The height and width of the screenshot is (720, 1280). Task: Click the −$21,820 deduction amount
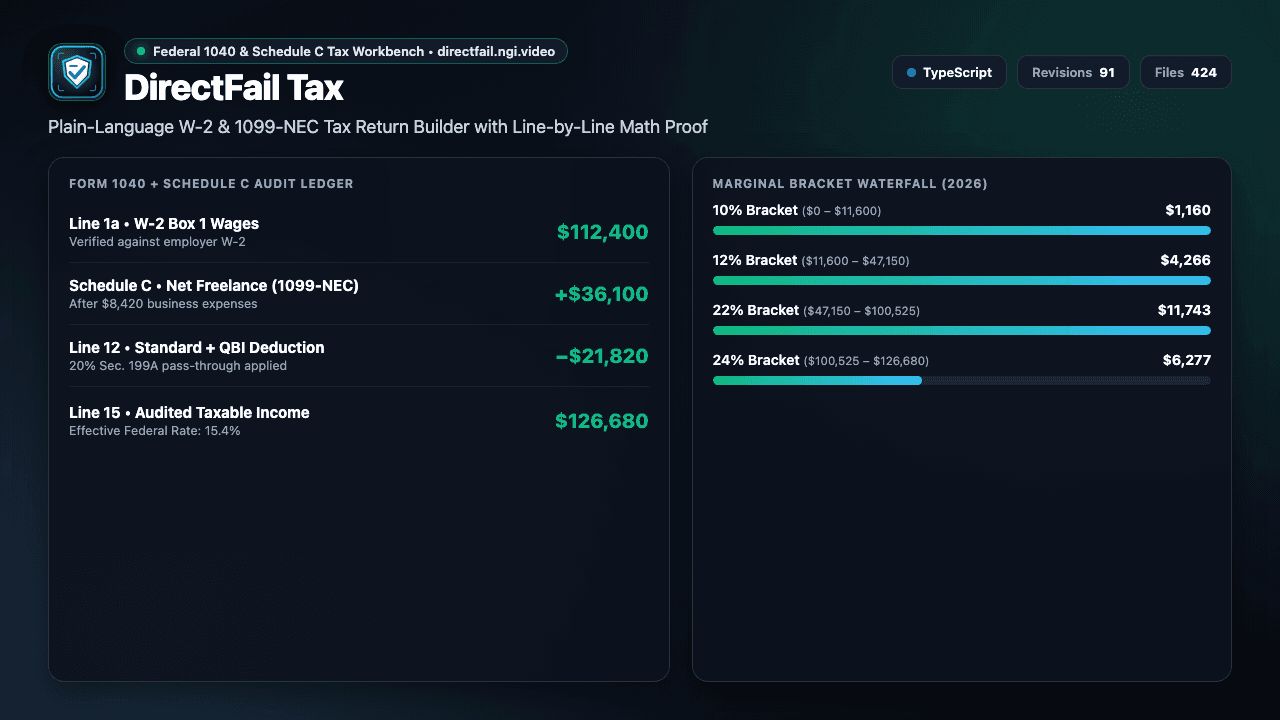click(x=602, y=356)
